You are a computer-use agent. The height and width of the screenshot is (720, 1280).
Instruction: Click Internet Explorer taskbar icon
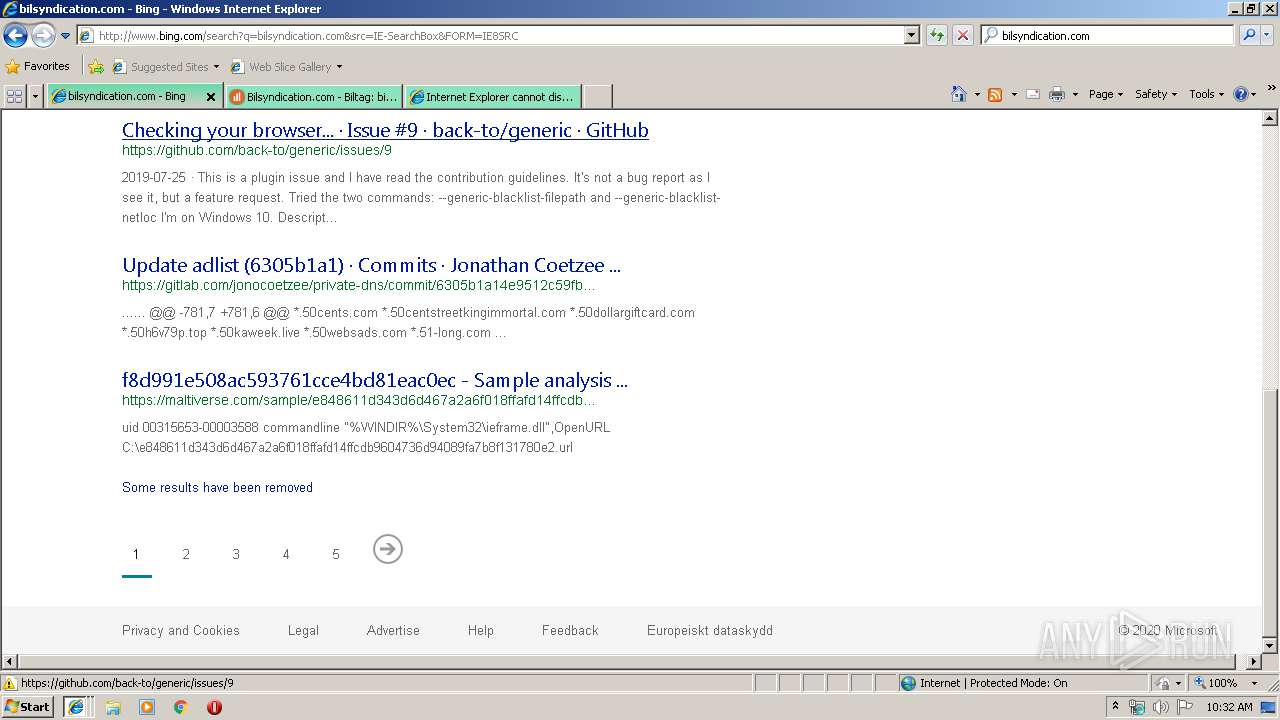[76, 706]
